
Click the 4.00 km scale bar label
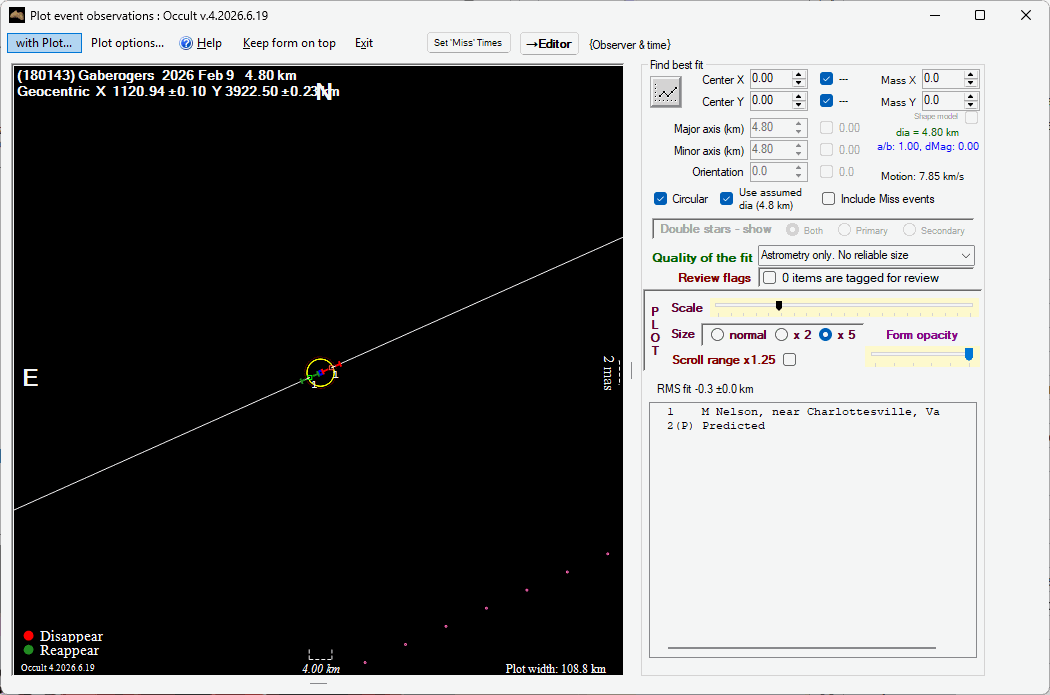pos(321,668)
